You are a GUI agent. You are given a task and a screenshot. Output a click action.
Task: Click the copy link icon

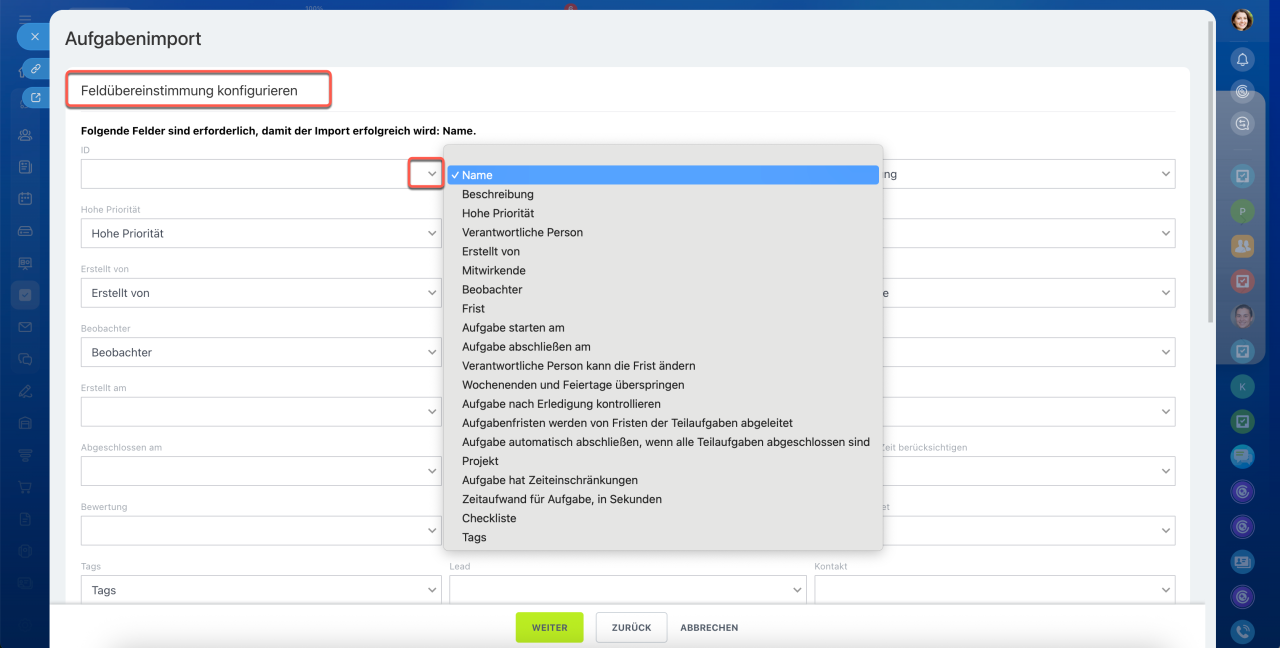tap(35, 69)
